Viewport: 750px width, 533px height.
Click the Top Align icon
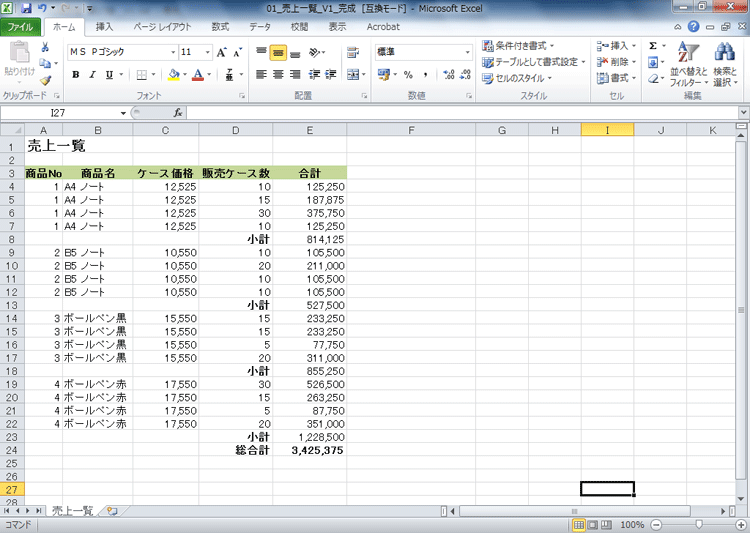[x=261, y=52]
